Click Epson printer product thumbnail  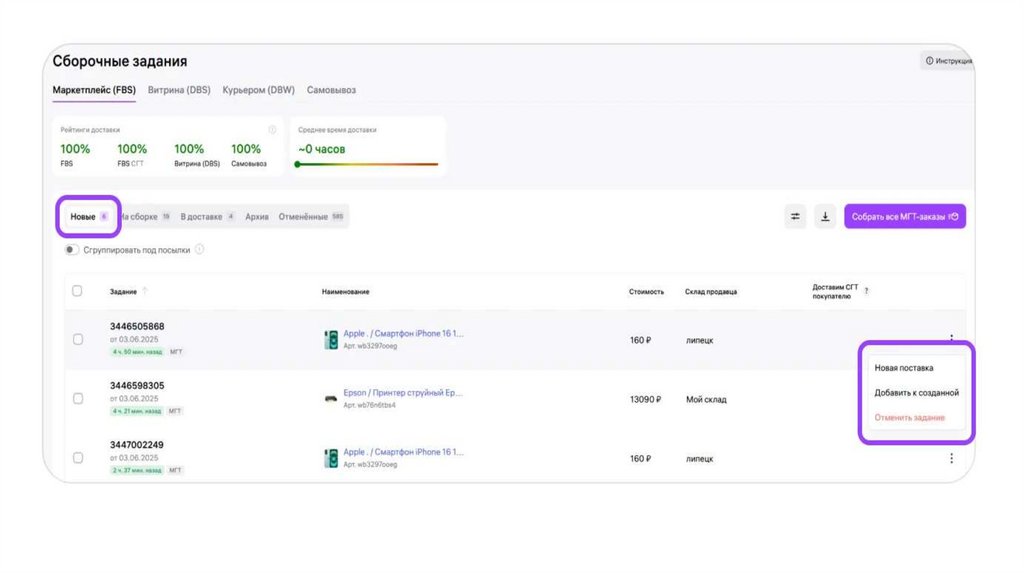tap(330, 399)
